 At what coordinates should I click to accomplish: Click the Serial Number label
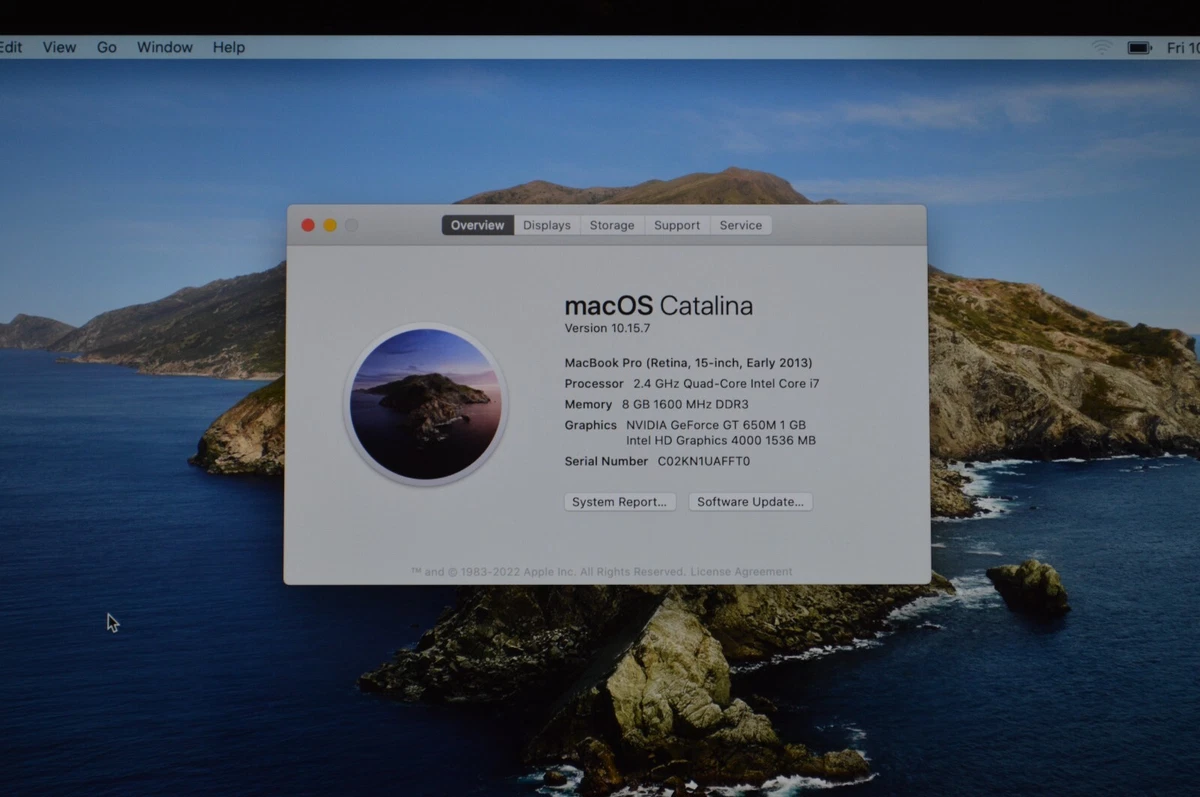[x=606, y=462]
